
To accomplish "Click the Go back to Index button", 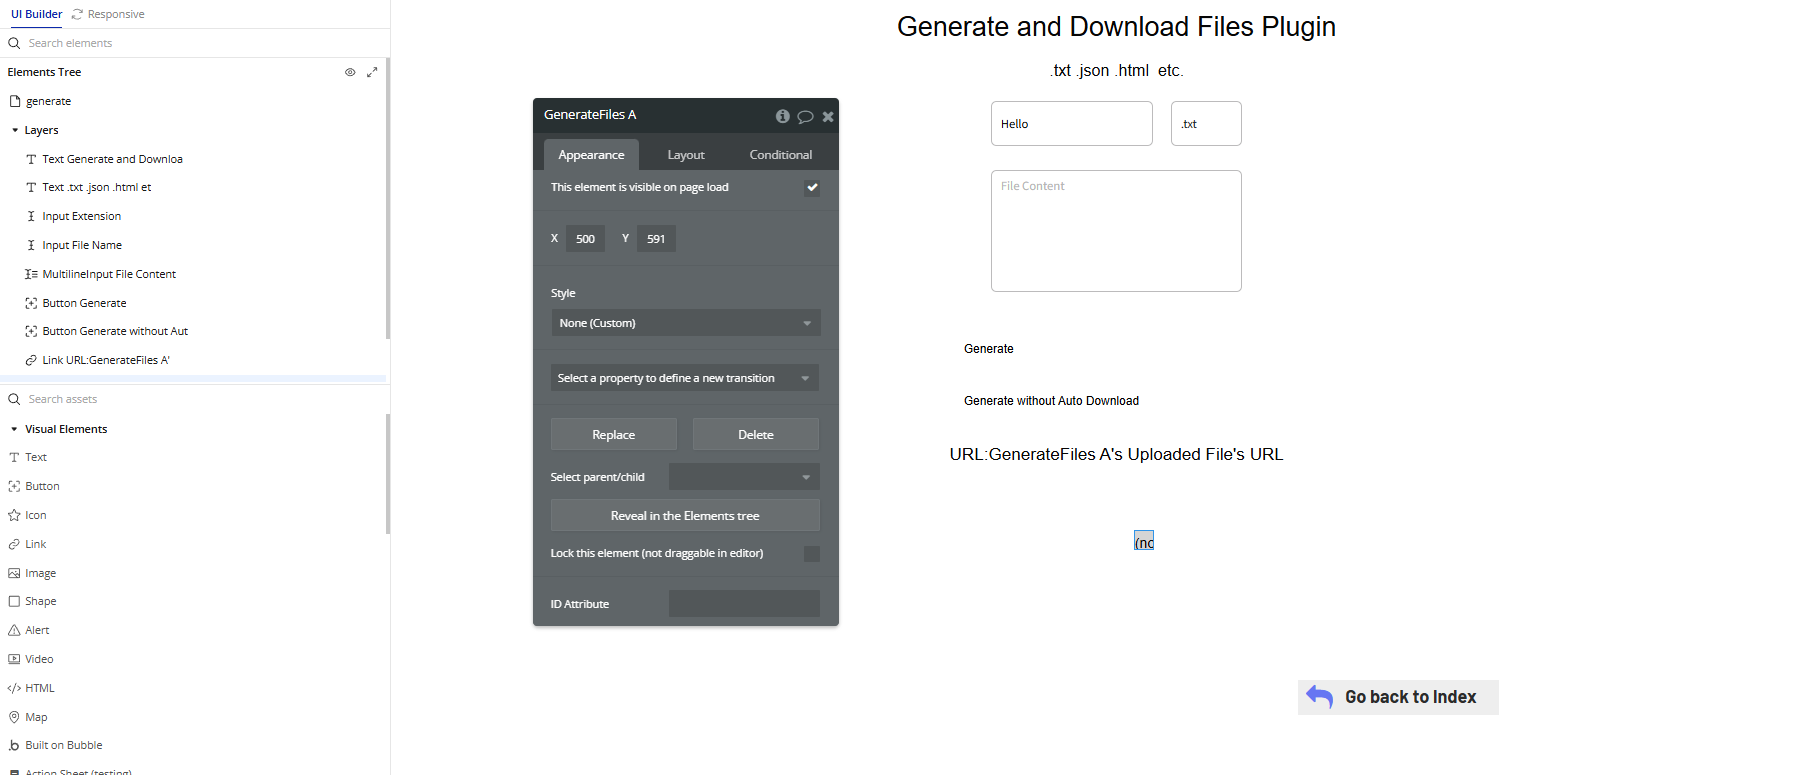I will [x=1398, y=697].
